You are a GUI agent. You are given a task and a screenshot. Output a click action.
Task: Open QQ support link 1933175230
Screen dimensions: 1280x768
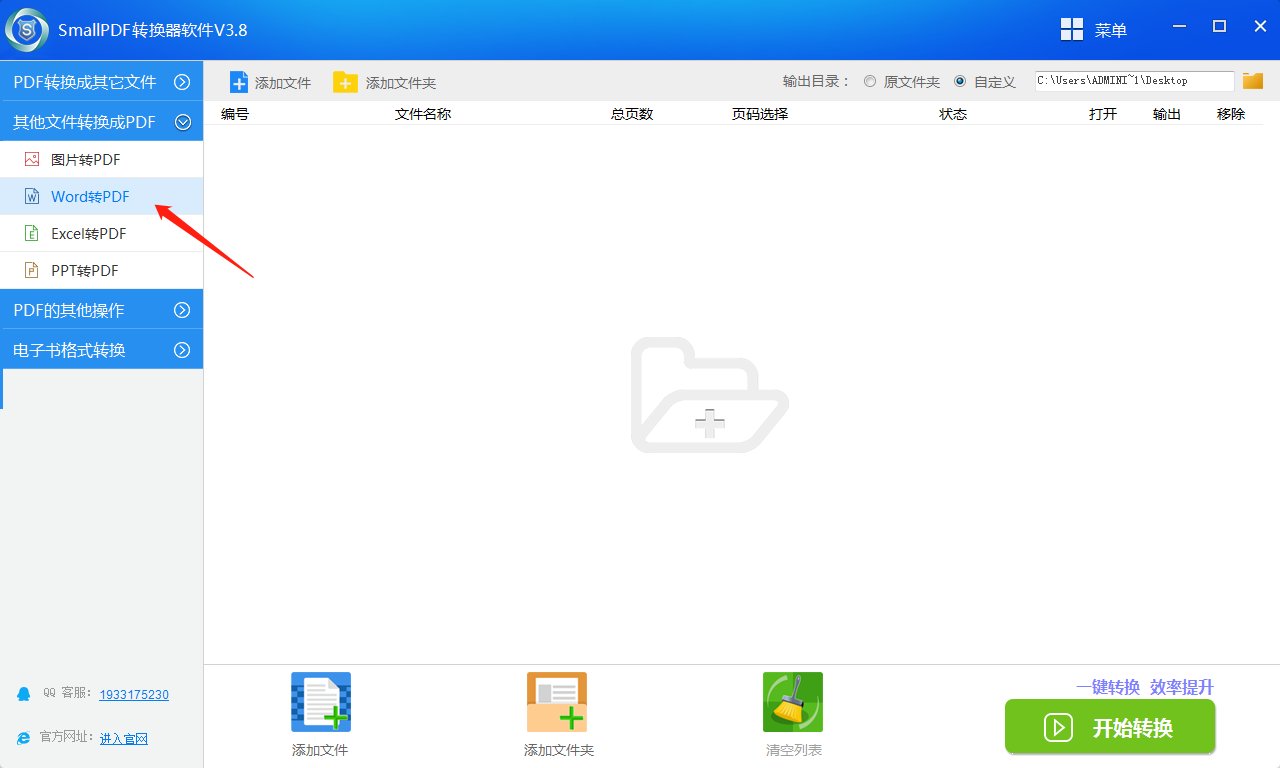134,694
